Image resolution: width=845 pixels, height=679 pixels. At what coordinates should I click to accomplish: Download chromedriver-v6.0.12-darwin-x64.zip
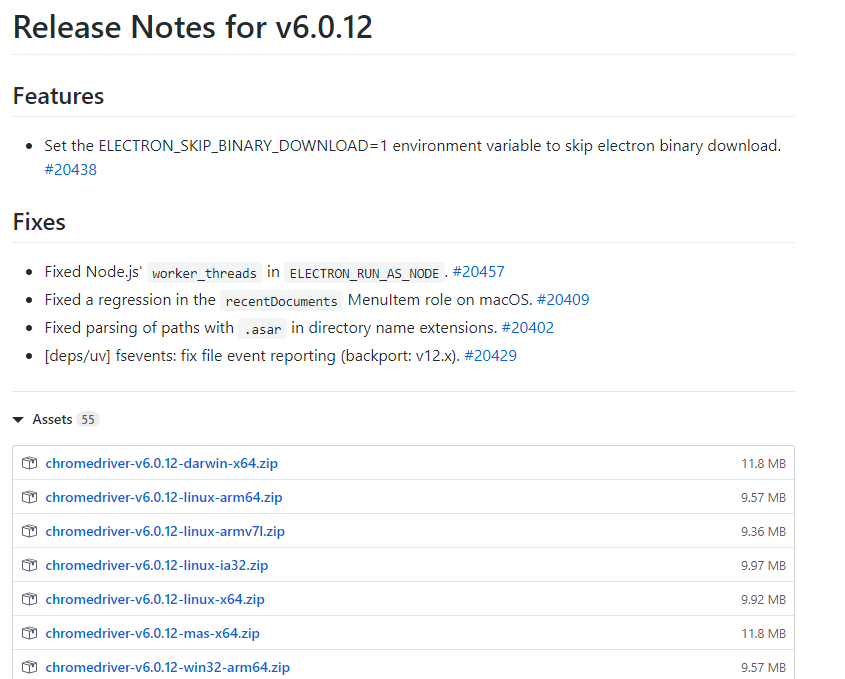[x=164, y=463]
